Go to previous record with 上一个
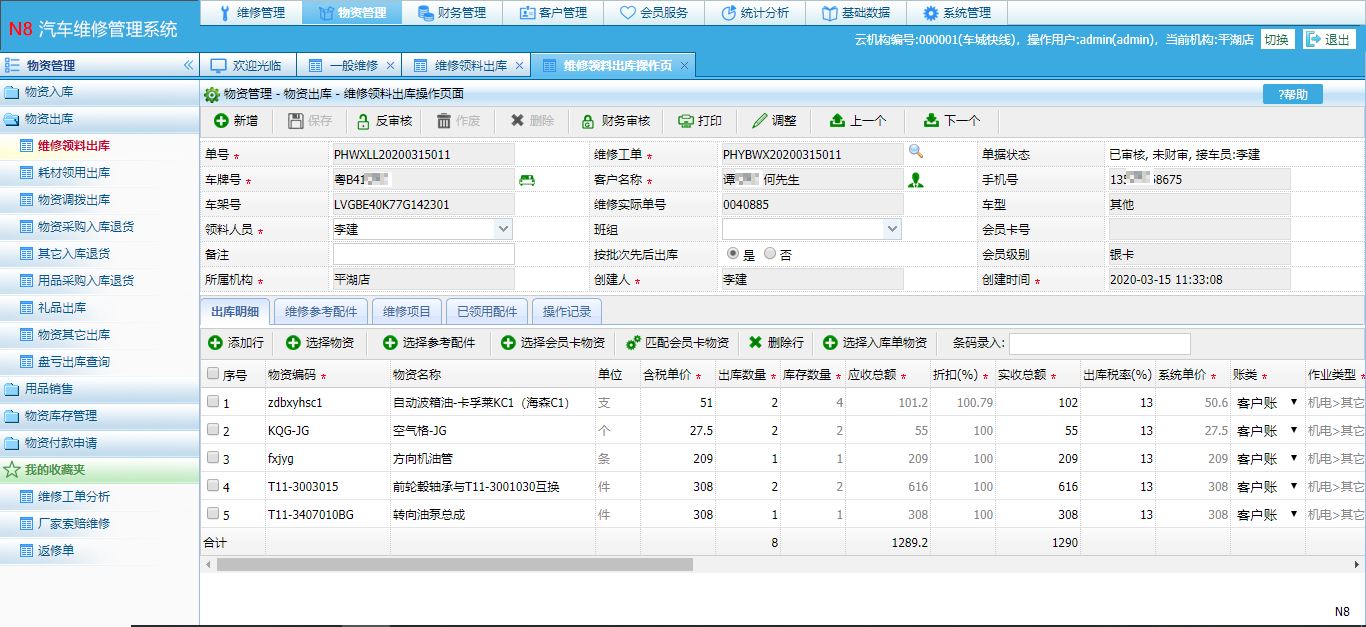This screenshot has height=627, width=1366. pyautogui.click(x=858, y=120)
